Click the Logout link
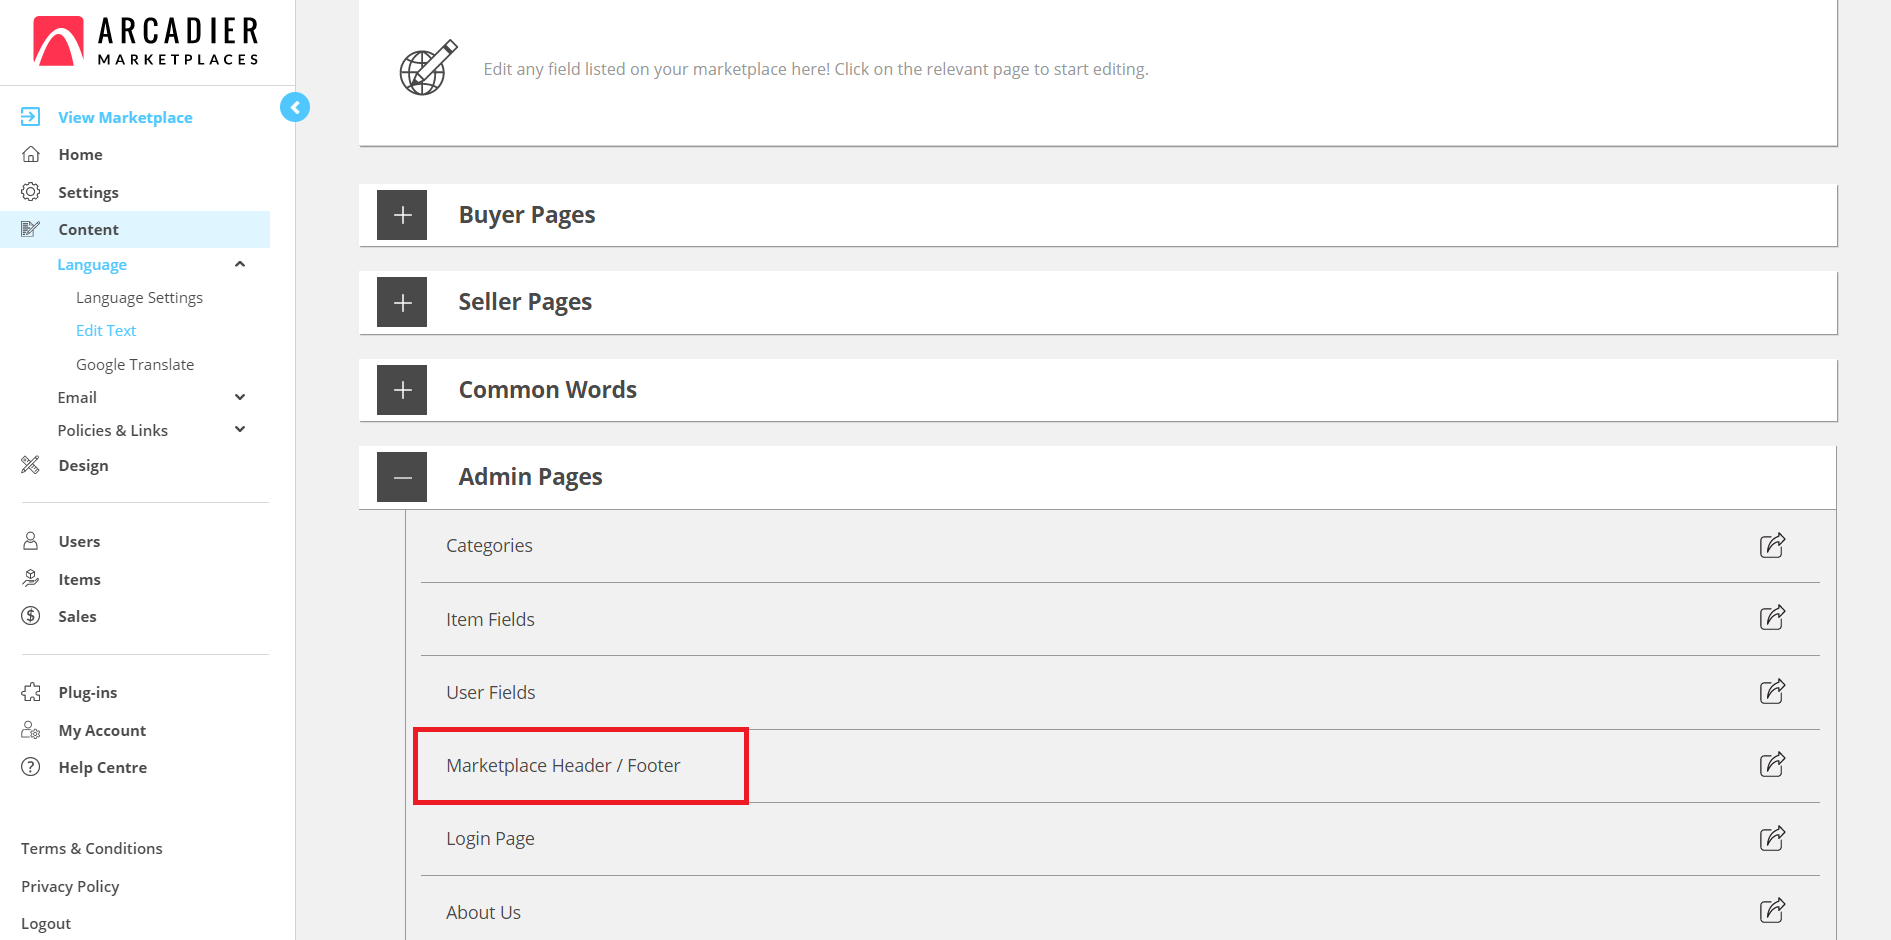This screenshot has width=1891, height=940. click(46, 924)
